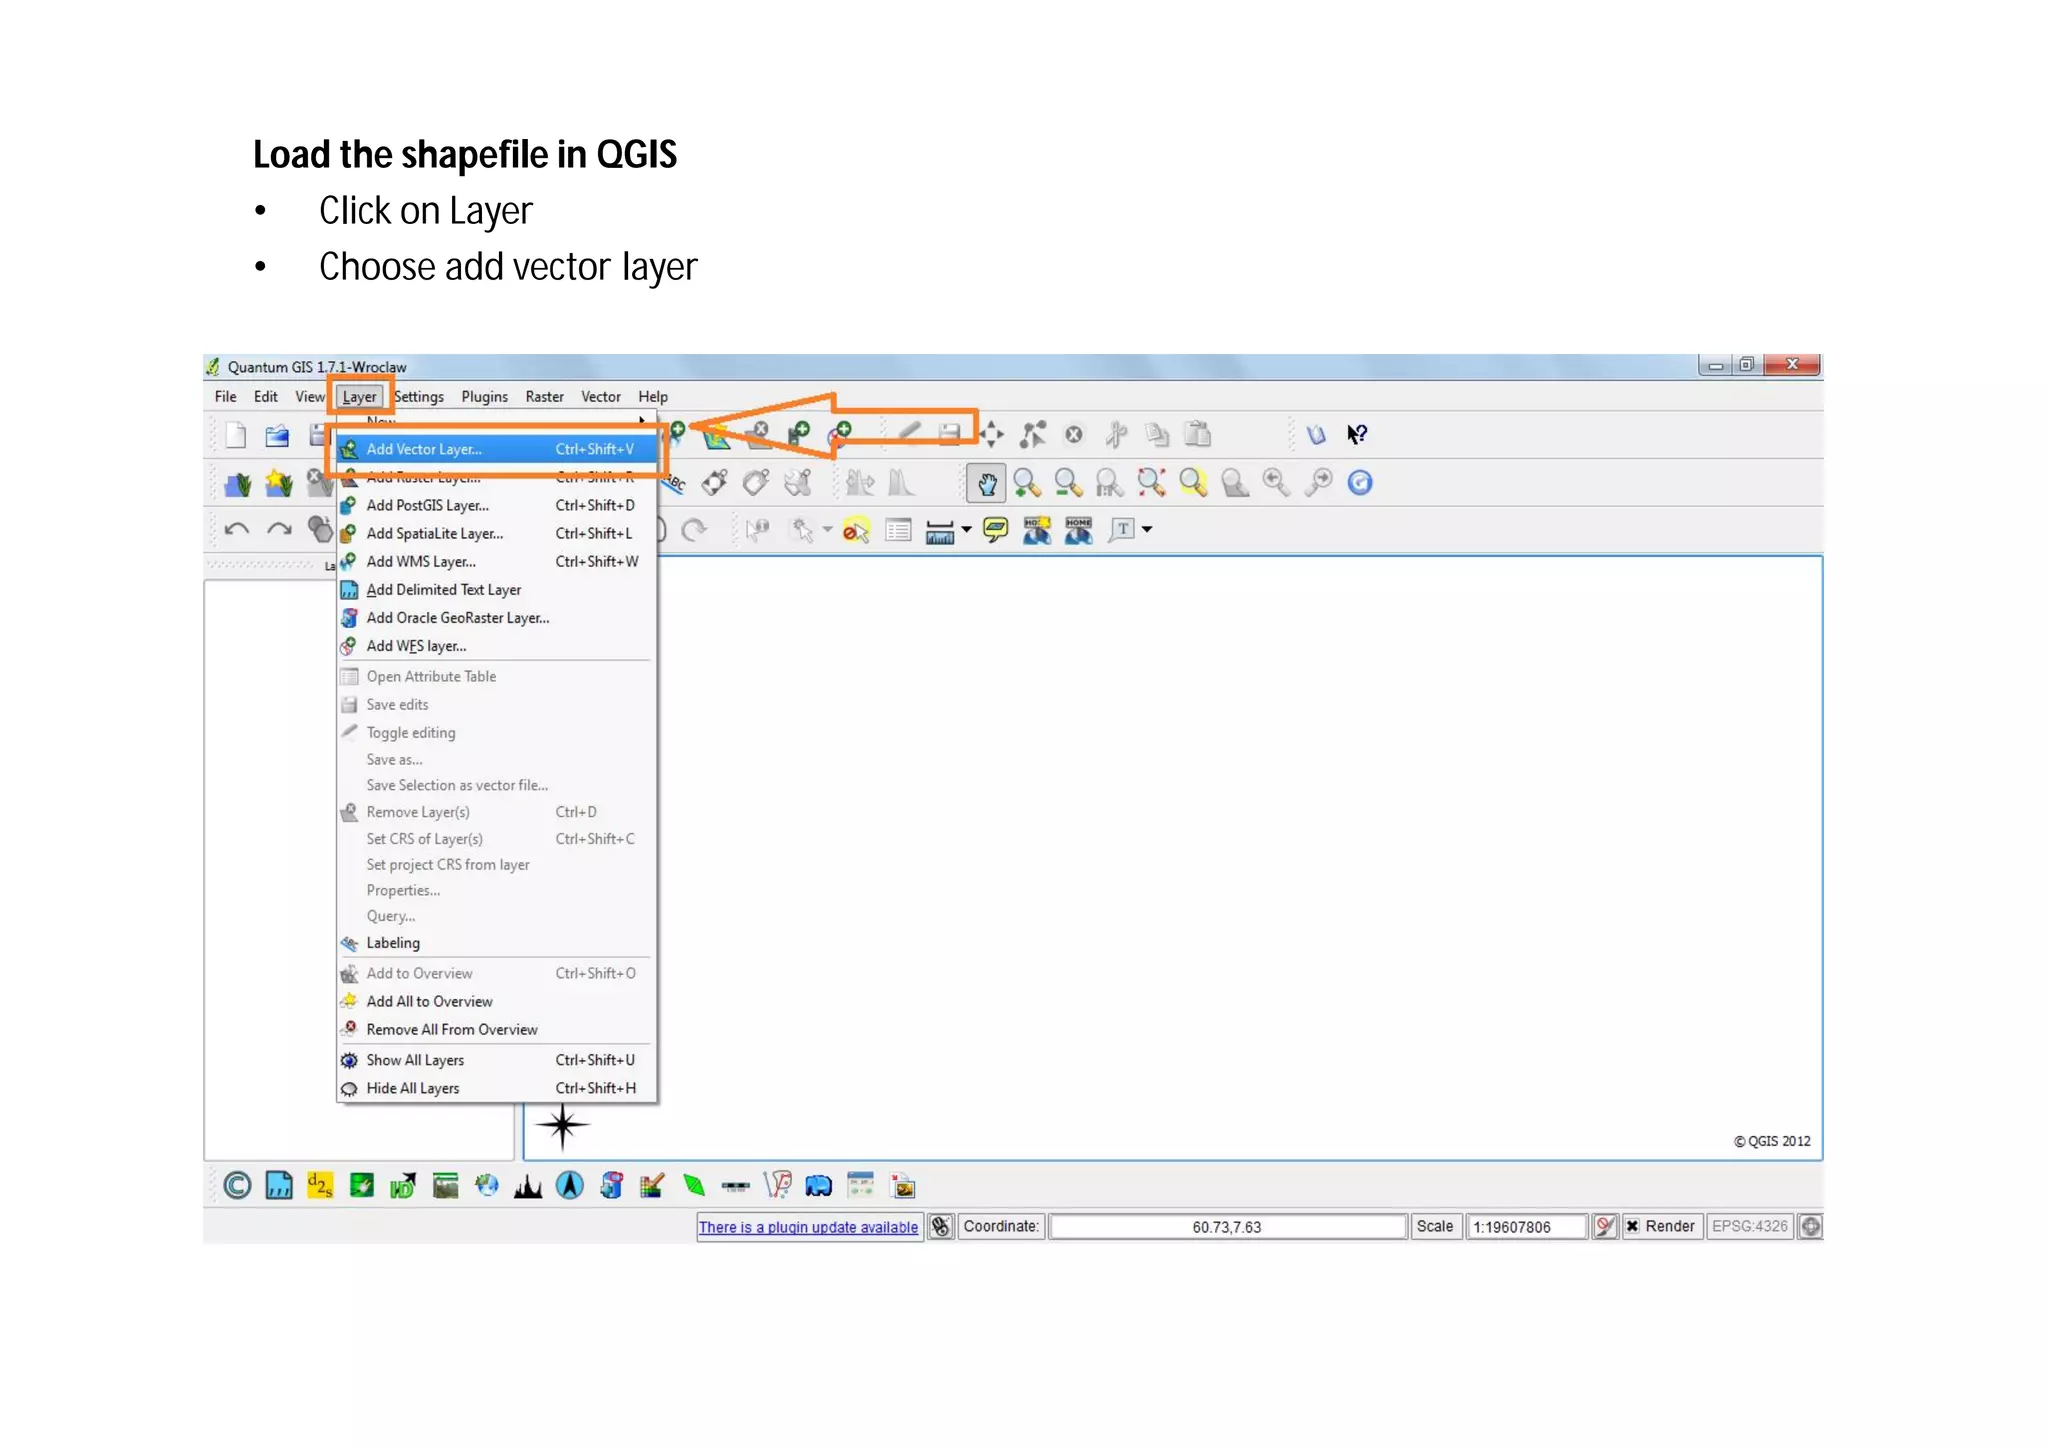Click the CRS status globe icon

pos(1810,1227)
